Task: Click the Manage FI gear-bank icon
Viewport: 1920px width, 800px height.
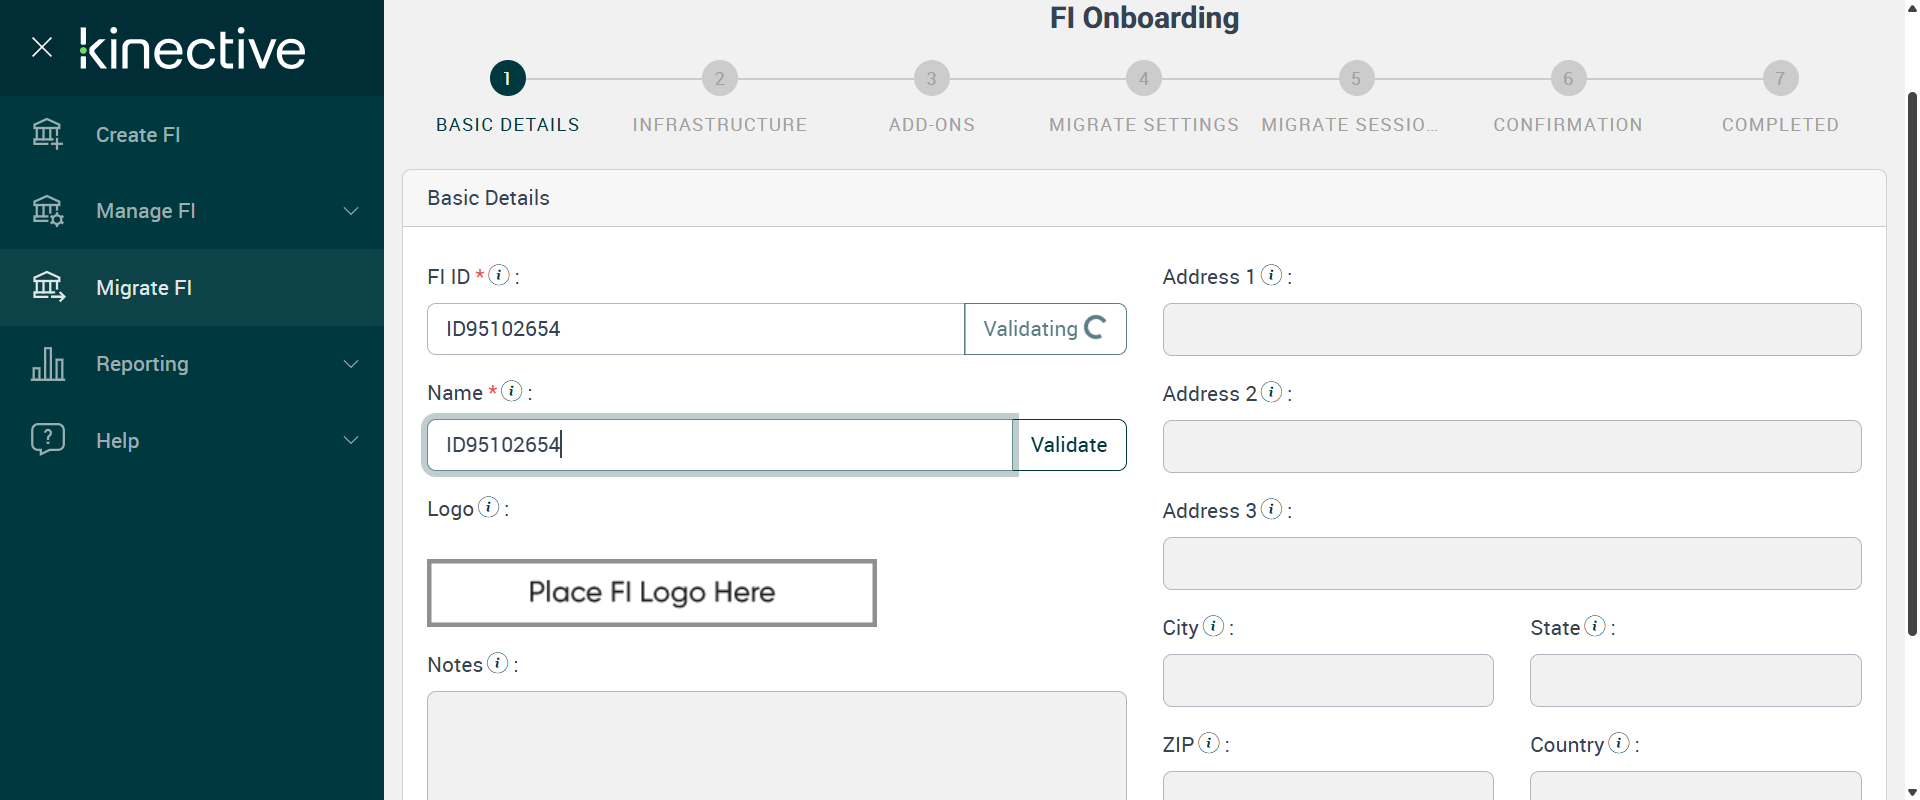Action: [47, 211]
